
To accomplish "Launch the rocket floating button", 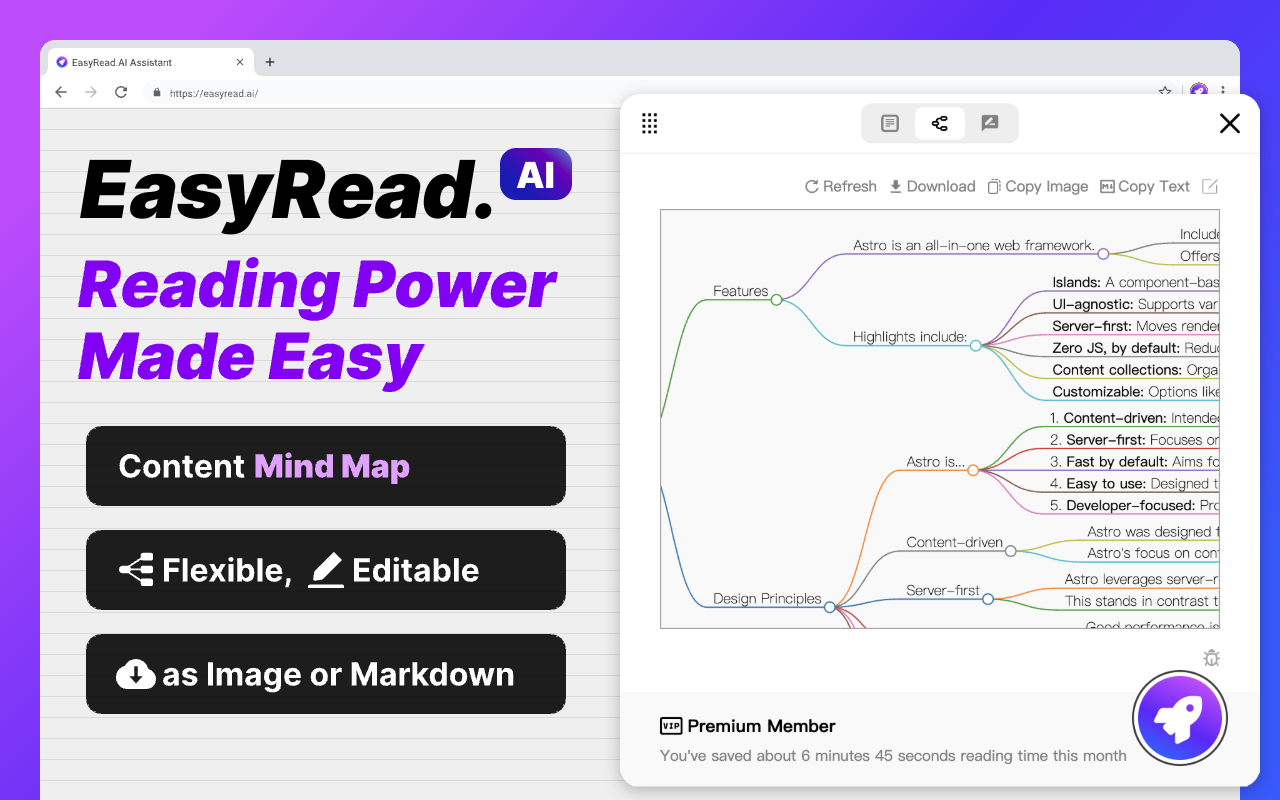I will [1180, 717].
